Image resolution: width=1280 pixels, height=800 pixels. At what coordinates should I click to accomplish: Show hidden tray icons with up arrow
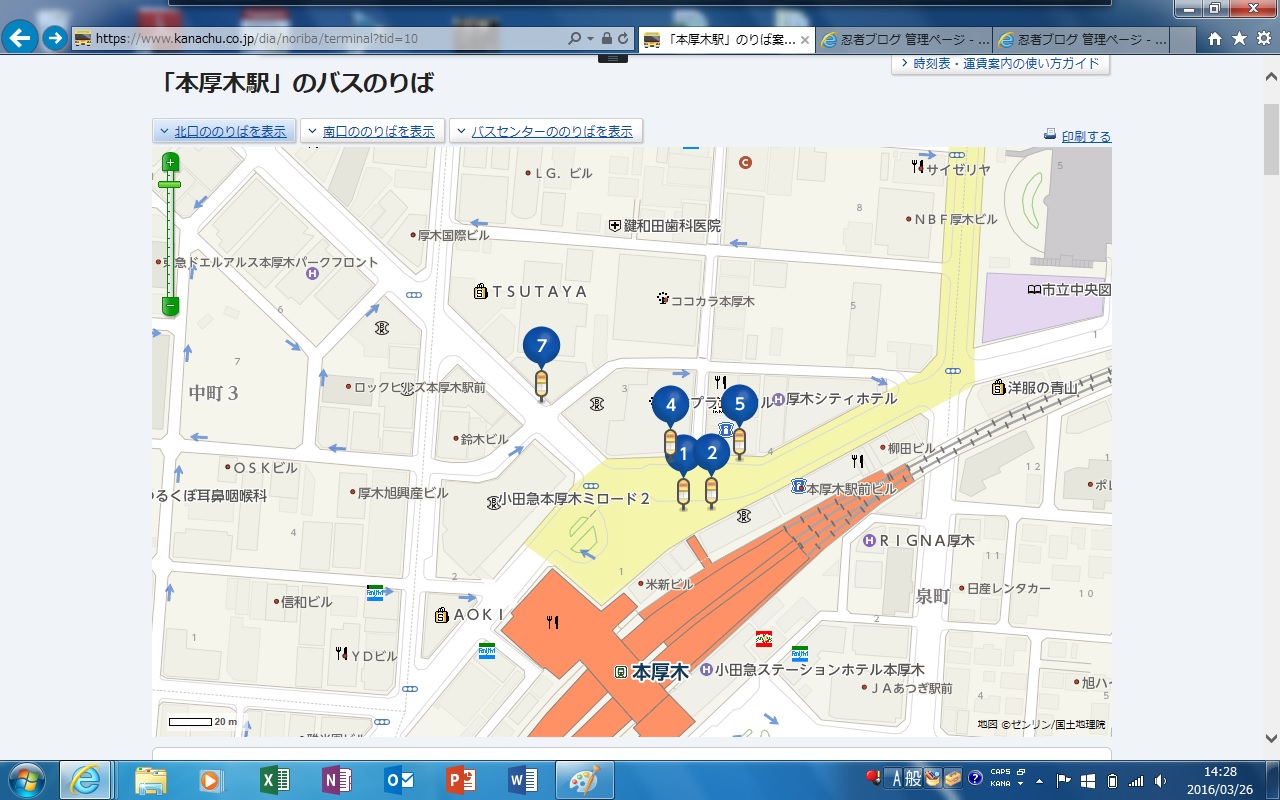(1039, 780)
